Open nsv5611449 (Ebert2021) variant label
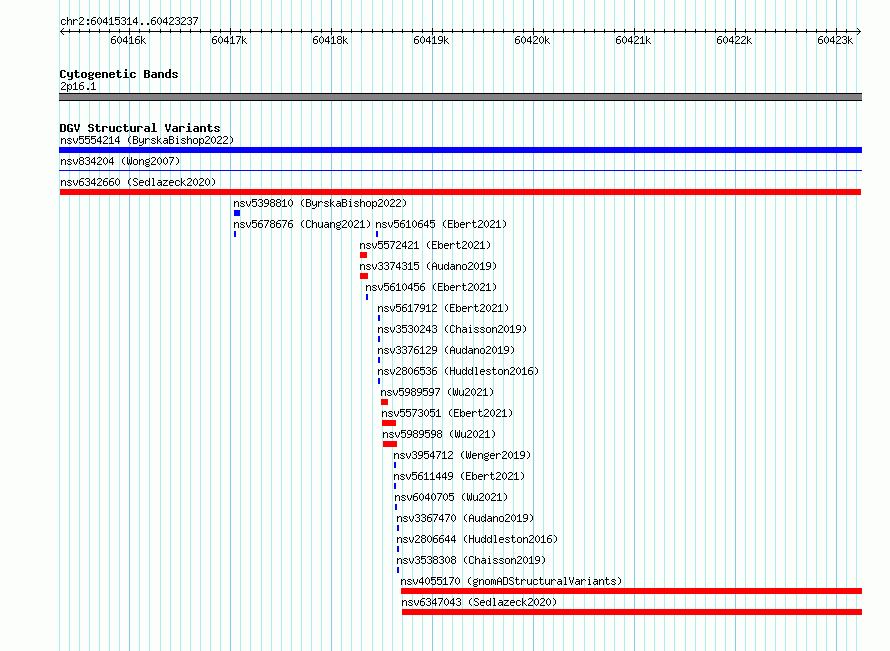890x651 pixels. [459, 476]
